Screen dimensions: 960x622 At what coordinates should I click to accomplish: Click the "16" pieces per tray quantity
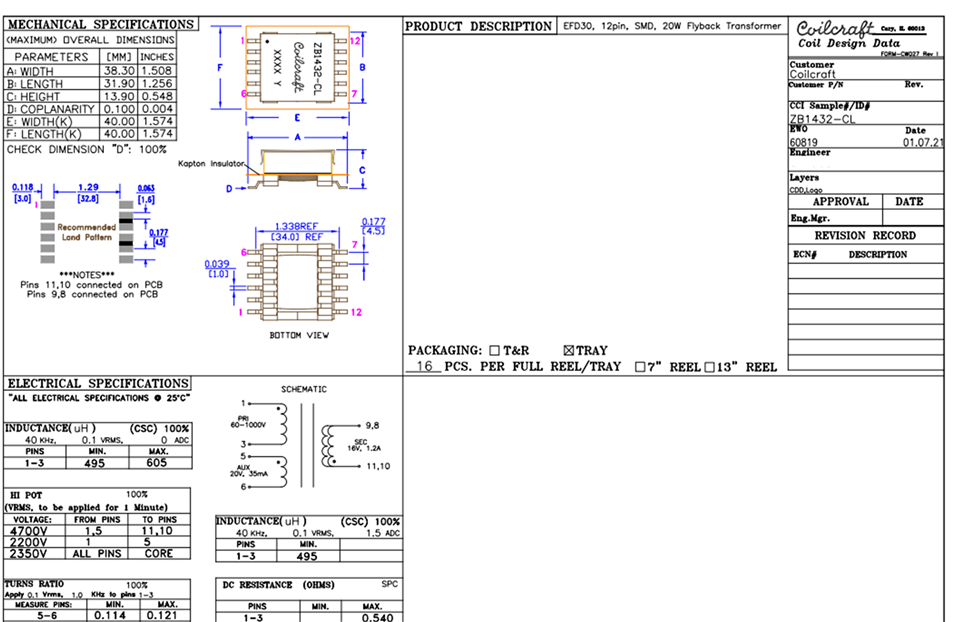pyautogui.click(x=424, y=366)
